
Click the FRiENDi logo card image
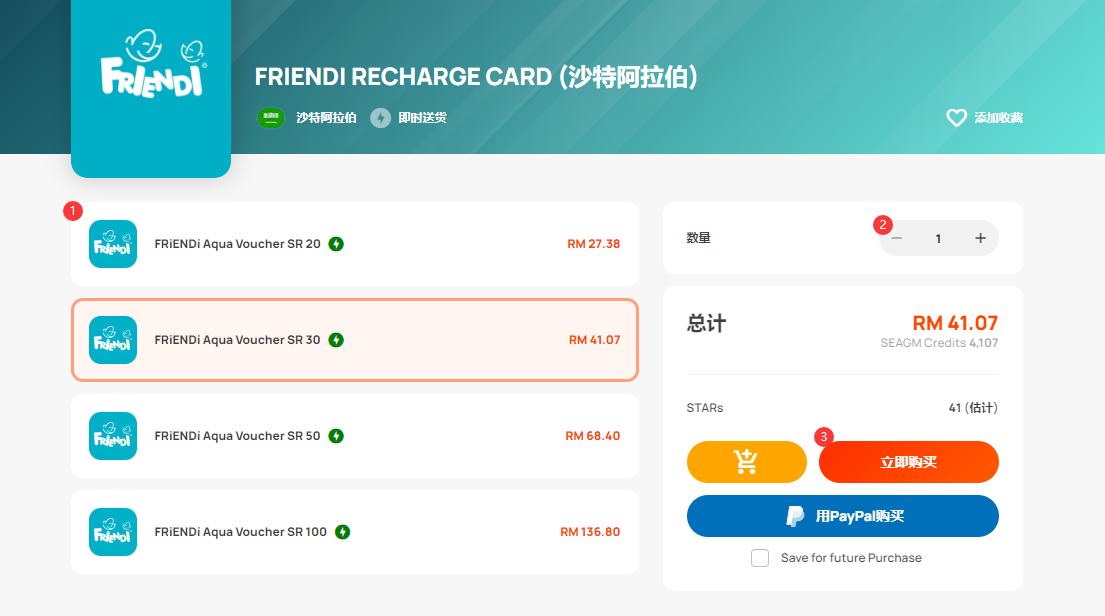151,86
